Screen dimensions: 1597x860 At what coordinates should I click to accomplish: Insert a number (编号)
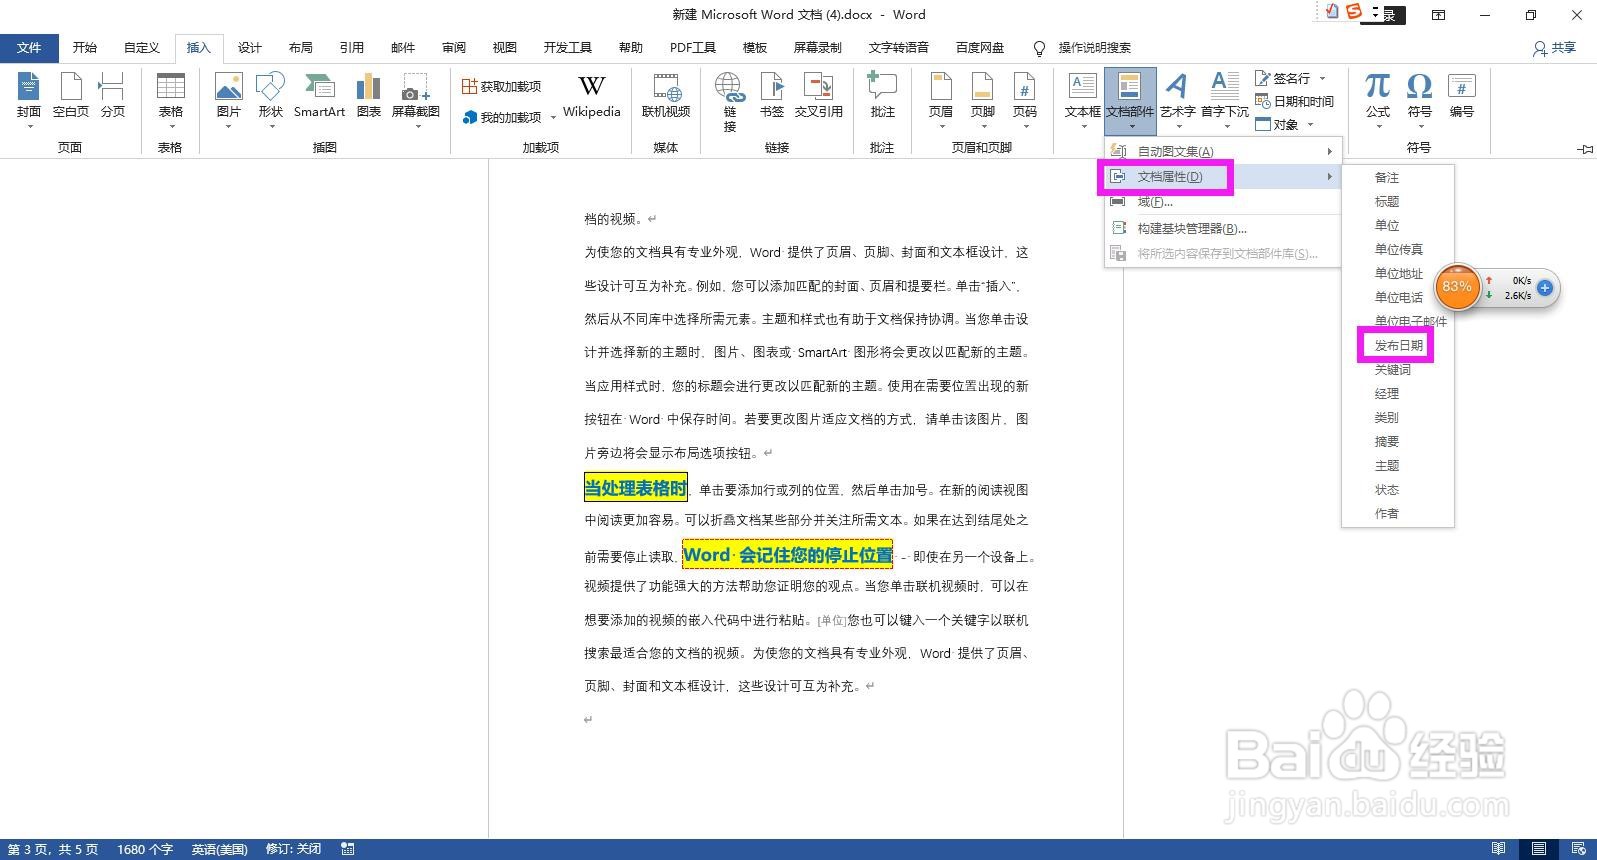pos(1462,96)
